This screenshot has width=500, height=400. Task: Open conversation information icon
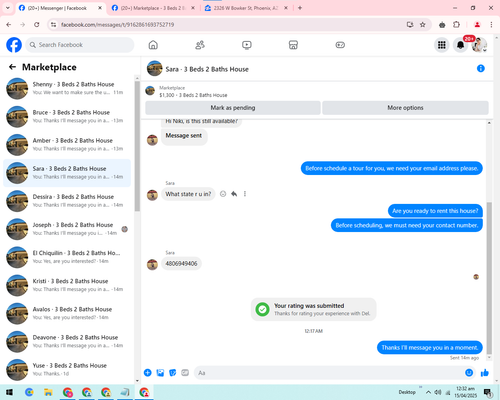pos(481,68)
